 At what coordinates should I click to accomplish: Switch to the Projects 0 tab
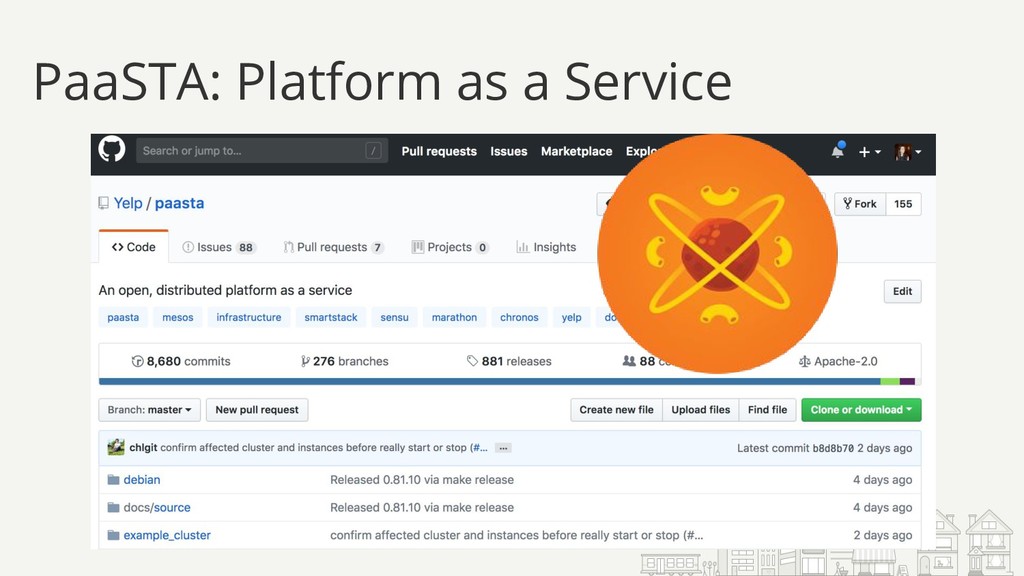point(450,247)
